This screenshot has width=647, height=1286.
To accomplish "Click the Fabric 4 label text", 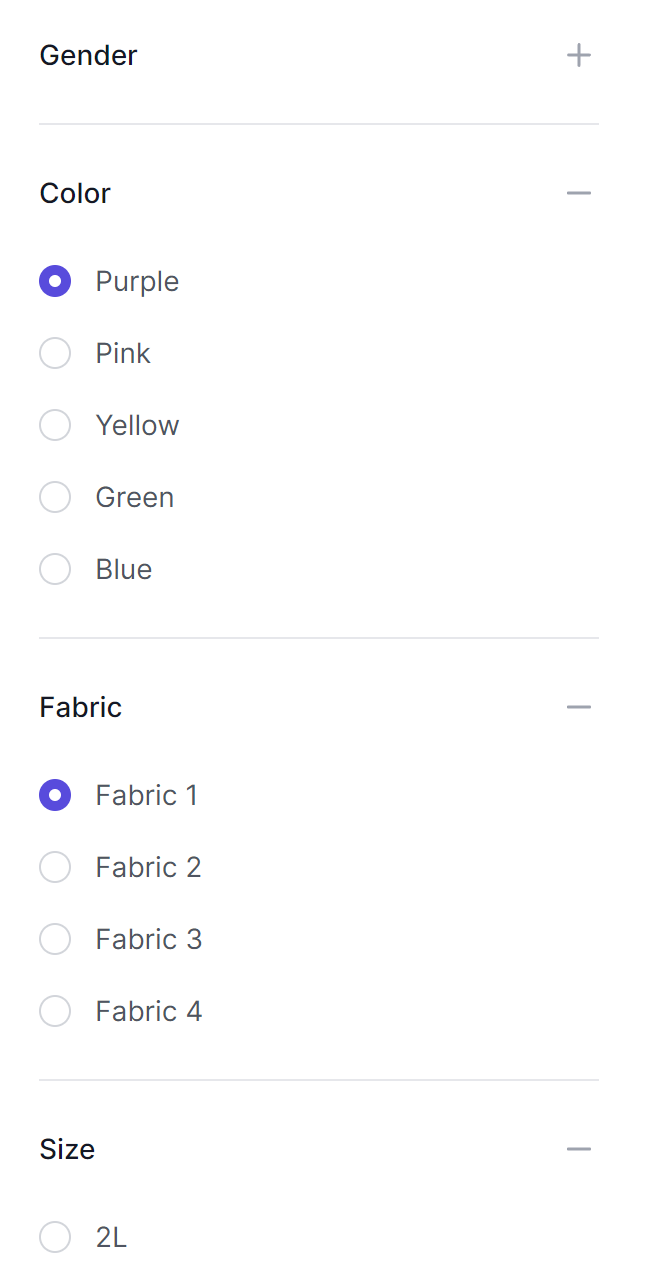I will (x=148, y=1012).
